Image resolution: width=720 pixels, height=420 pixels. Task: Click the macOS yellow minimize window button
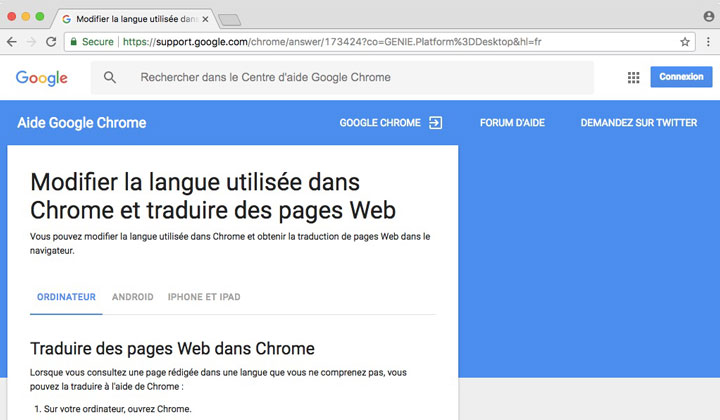26,17
